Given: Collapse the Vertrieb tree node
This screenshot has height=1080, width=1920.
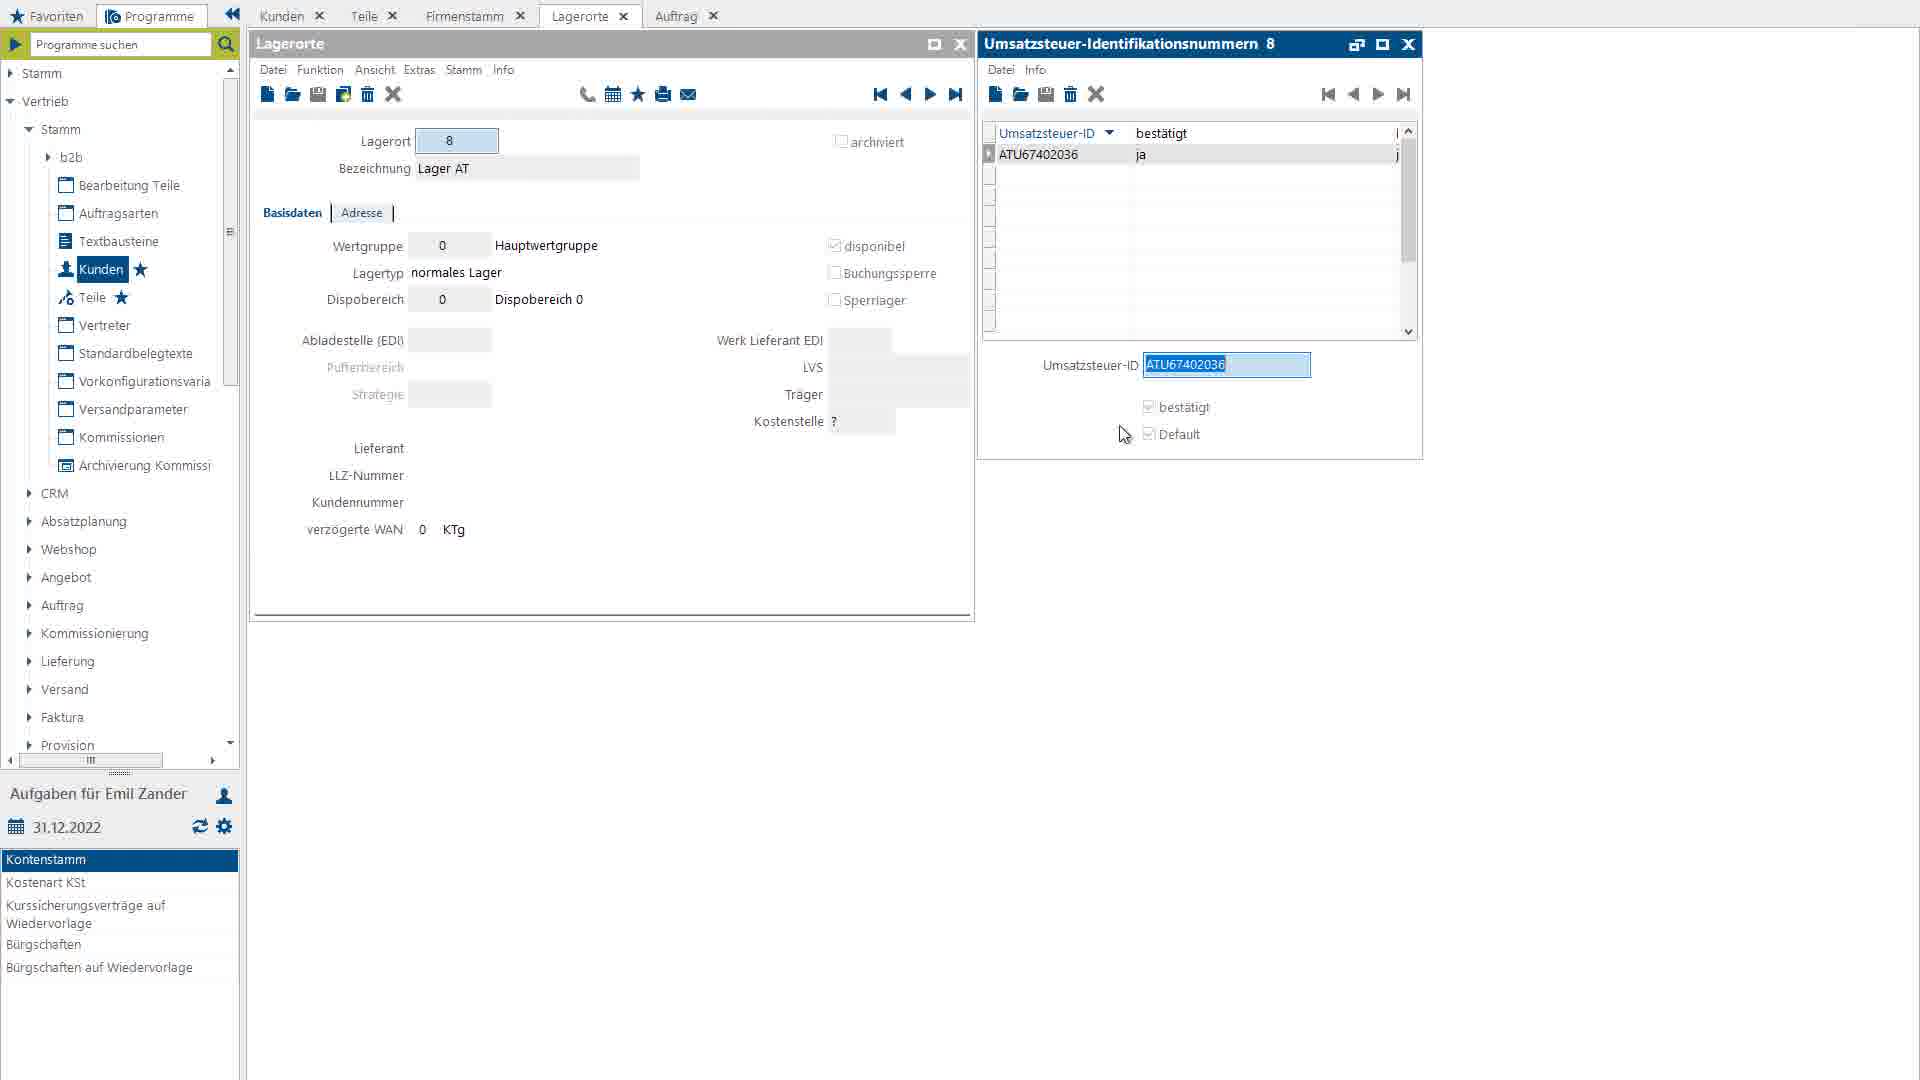Looking at the screenshot, I should [x=10, y=101].
